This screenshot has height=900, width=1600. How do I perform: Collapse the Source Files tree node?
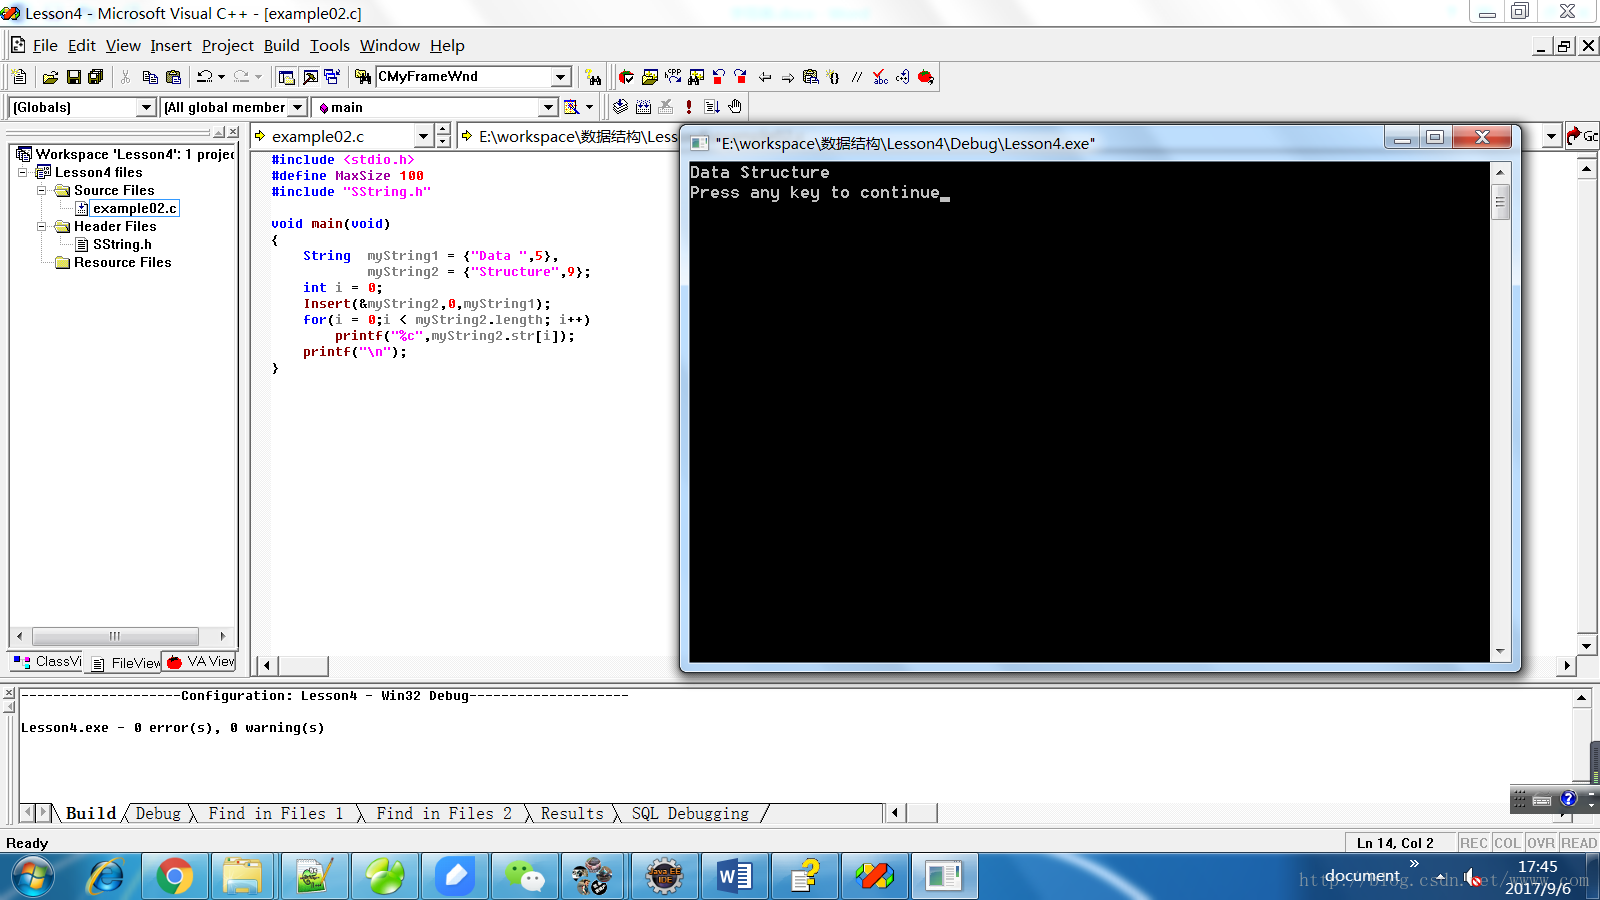42,190
